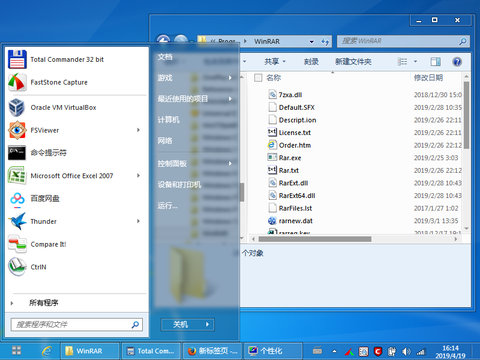Open FSViewer program entry
This screenshot has height=360, width=480.
coord(77,130)
